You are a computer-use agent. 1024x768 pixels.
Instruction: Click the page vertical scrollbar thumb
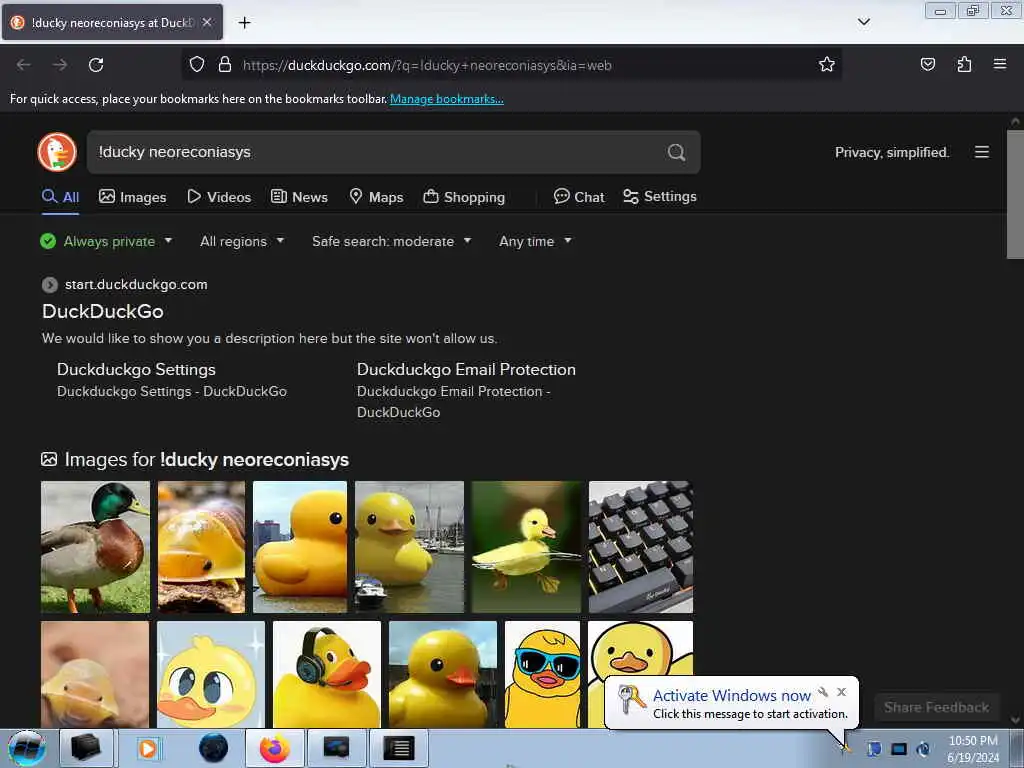[1015, 195]
